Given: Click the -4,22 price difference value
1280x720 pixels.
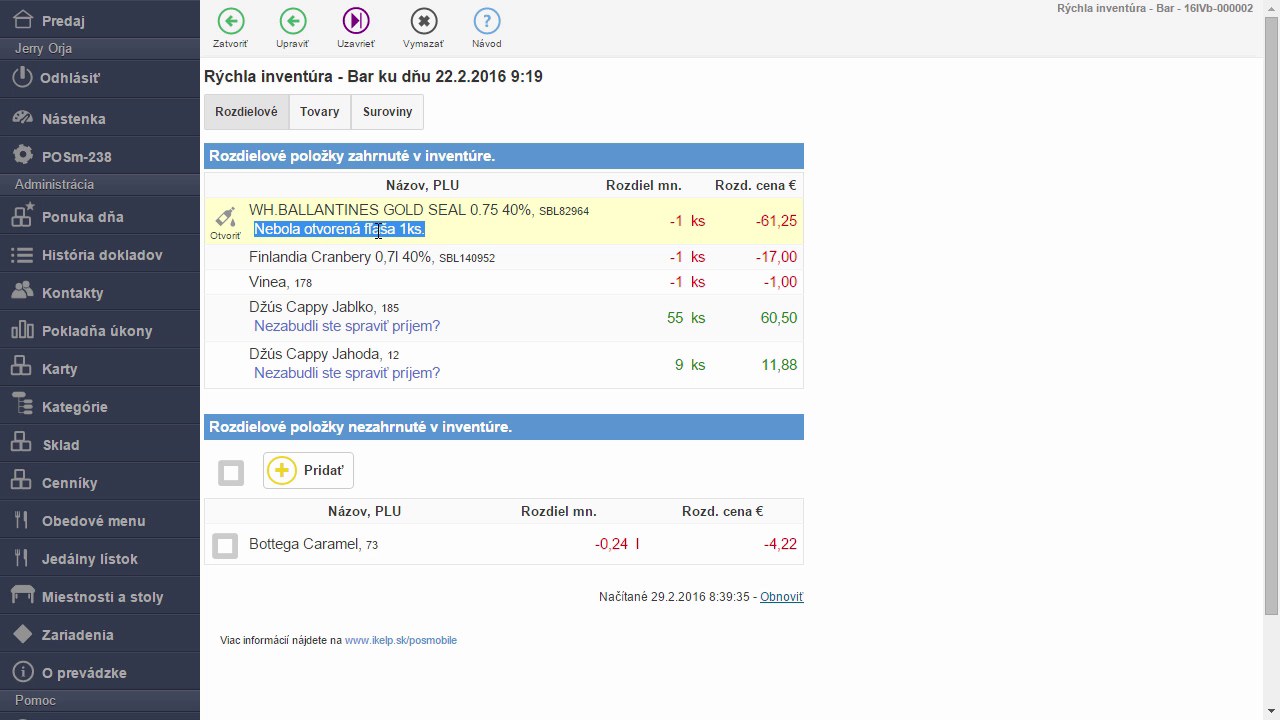Looking at the screenshot, I should click(780, 544).
